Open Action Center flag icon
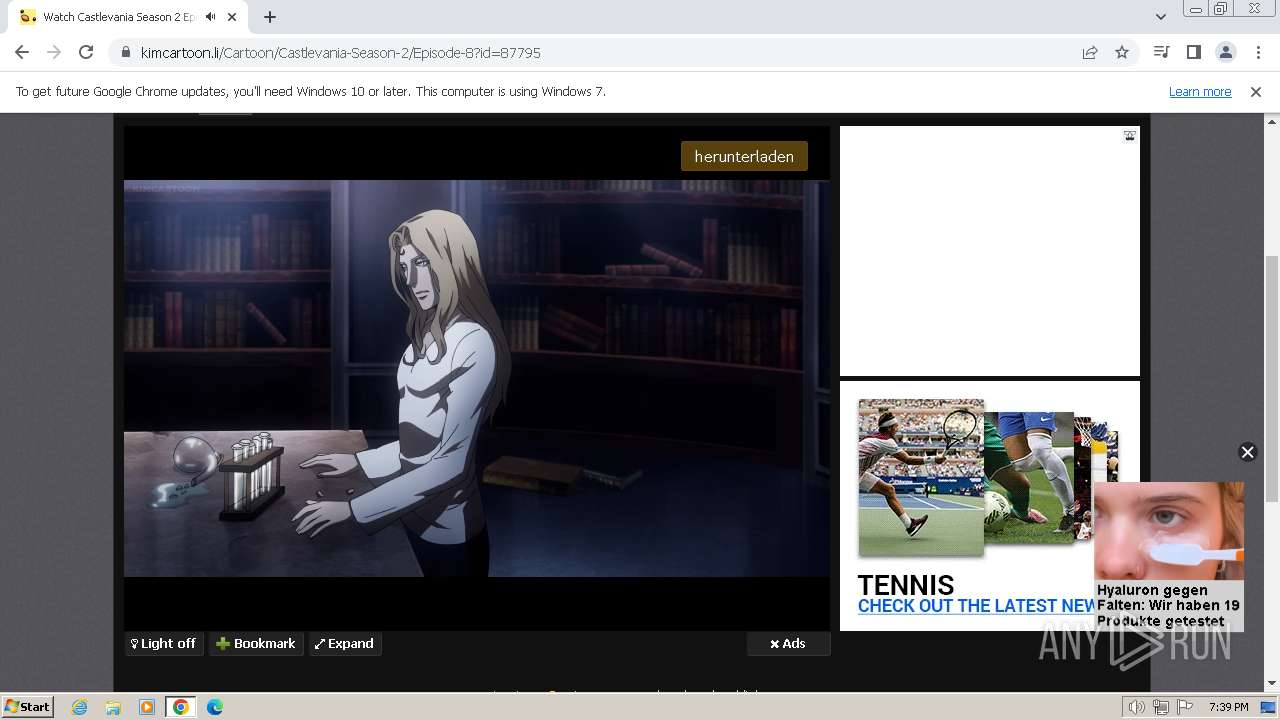The height and width of the screenshot is (720, 1280). [1185, 707]
